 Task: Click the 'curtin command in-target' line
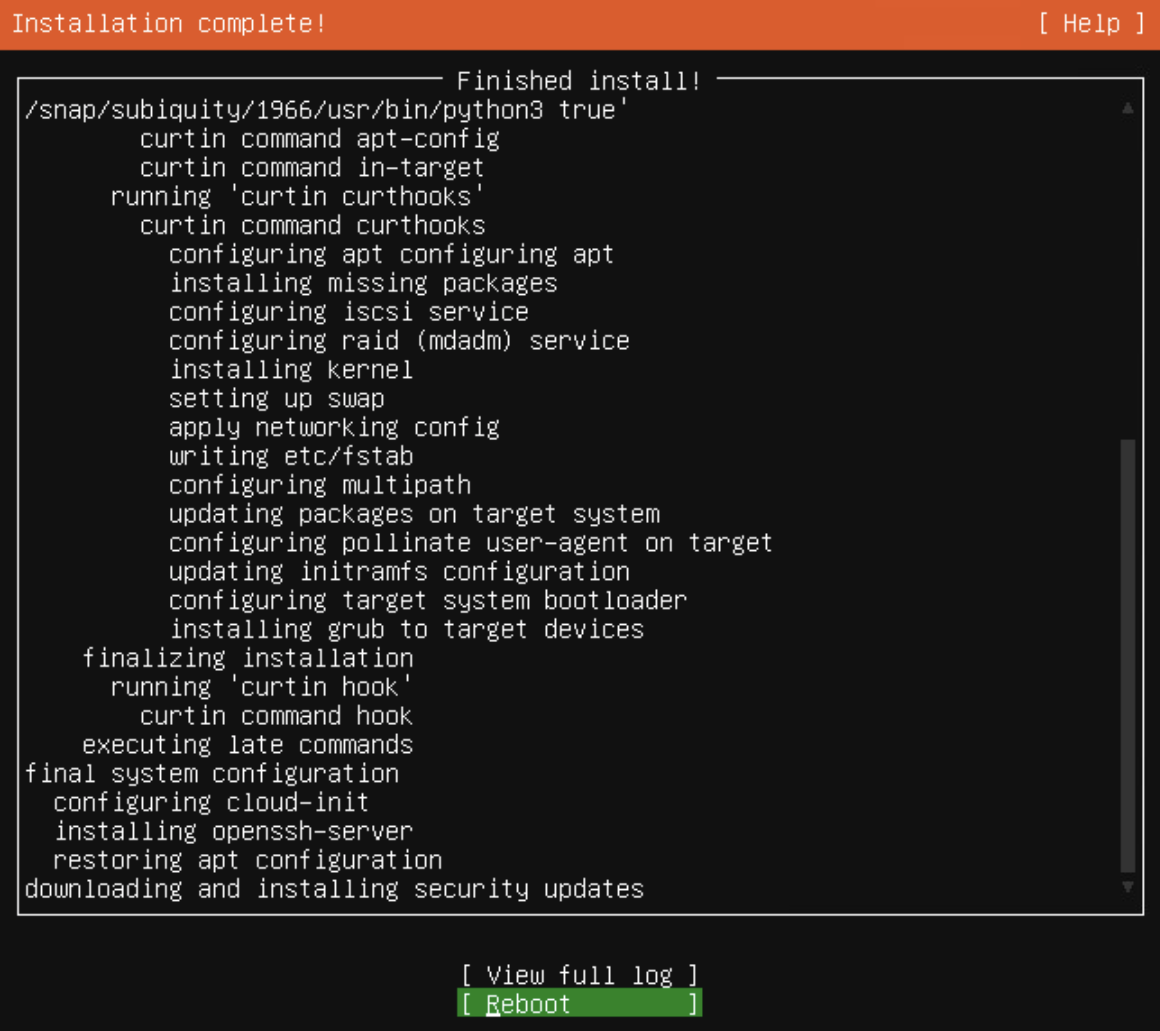pos(312,167)
